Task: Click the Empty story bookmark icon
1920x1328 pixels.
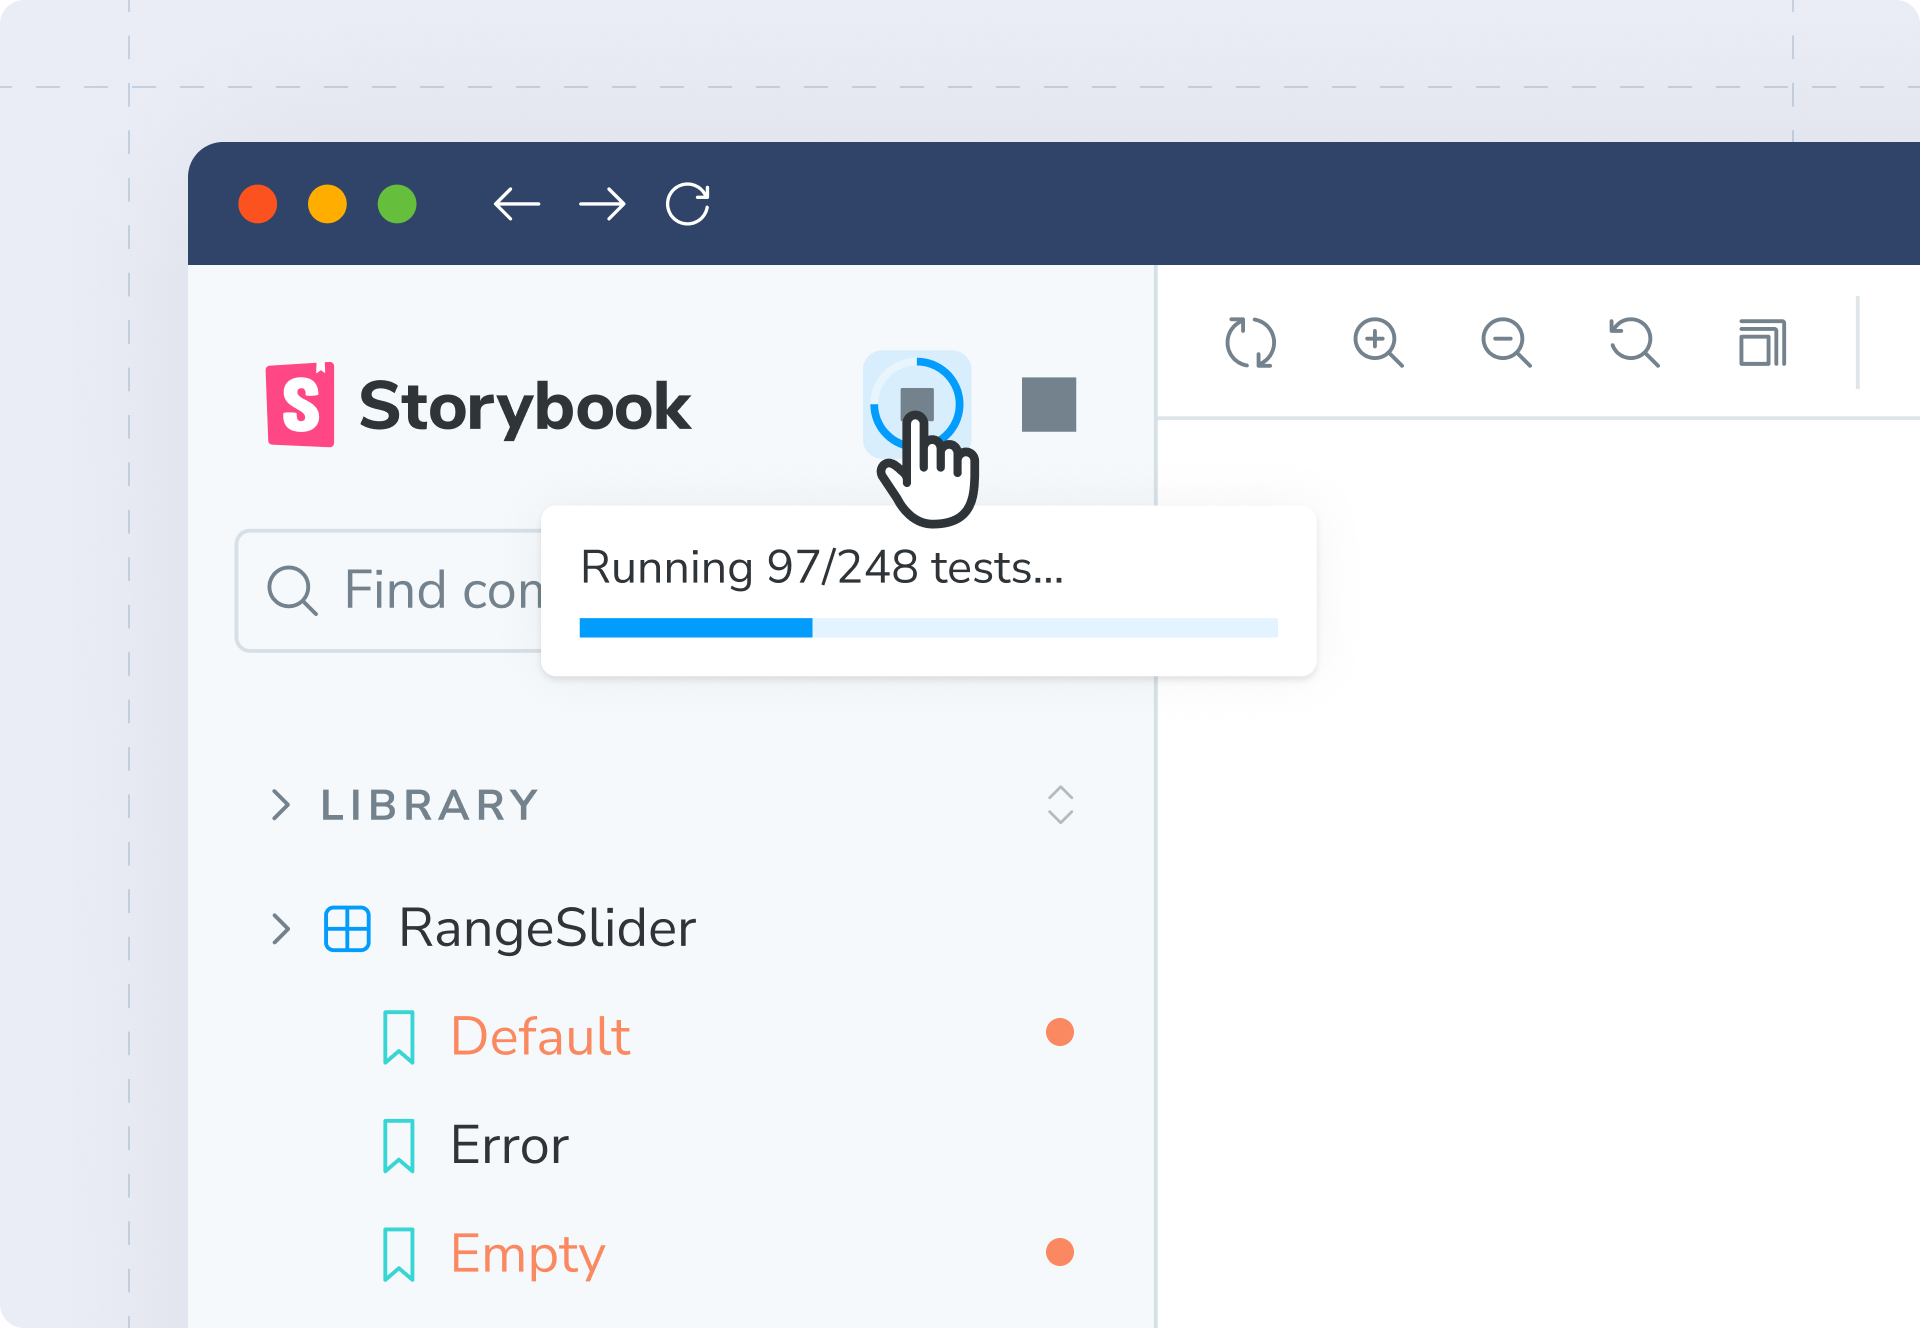Action: click(399, 1254)
